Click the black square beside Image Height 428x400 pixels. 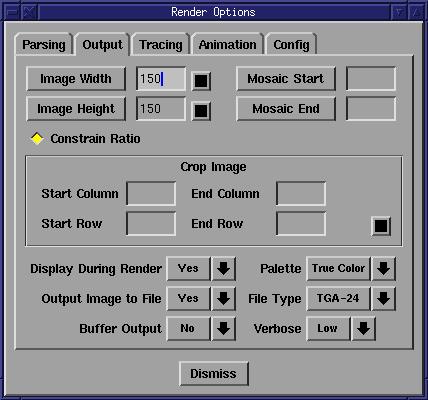tap(201, 111)
